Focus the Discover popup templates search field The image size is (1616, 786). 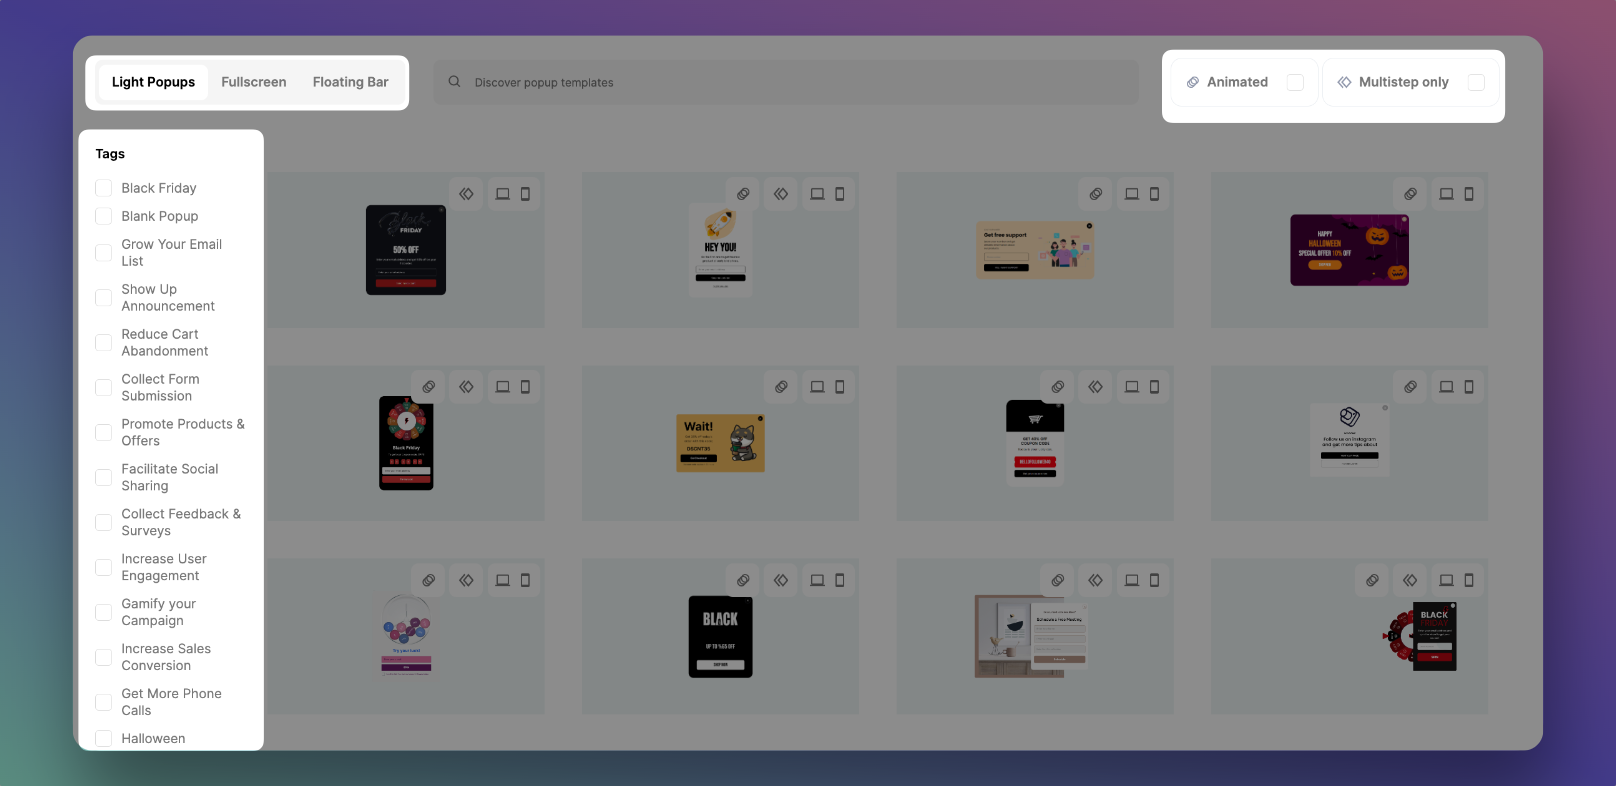click(x=786, y=82)
